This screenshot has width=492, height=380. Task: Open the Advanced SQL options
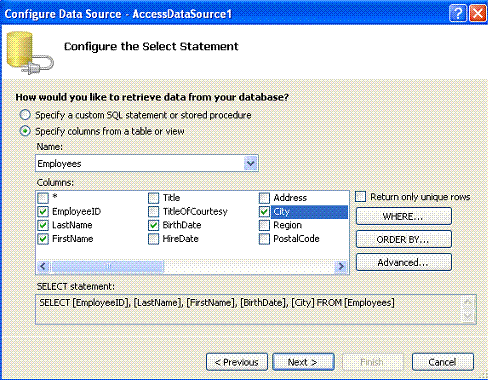coord(404,262)
